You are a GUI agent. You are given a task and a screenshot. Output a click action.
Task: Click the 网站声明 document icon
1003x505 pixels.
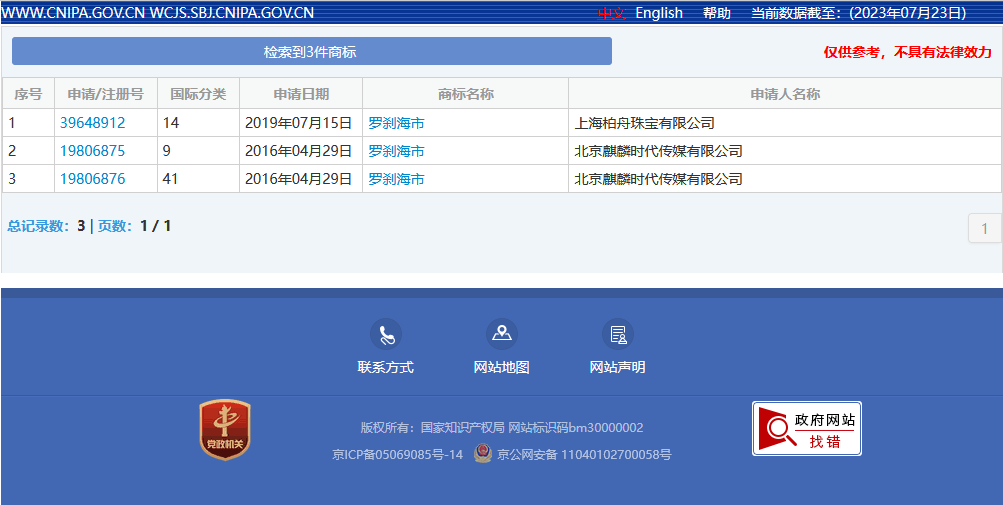[617, 334]
